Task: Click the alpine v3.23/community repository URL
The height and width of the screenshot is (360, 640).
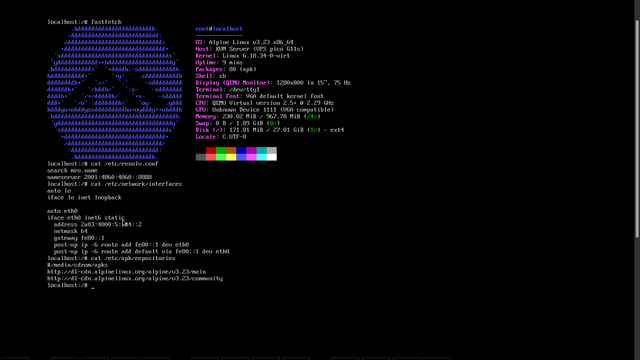Action: tap(135, 278)
